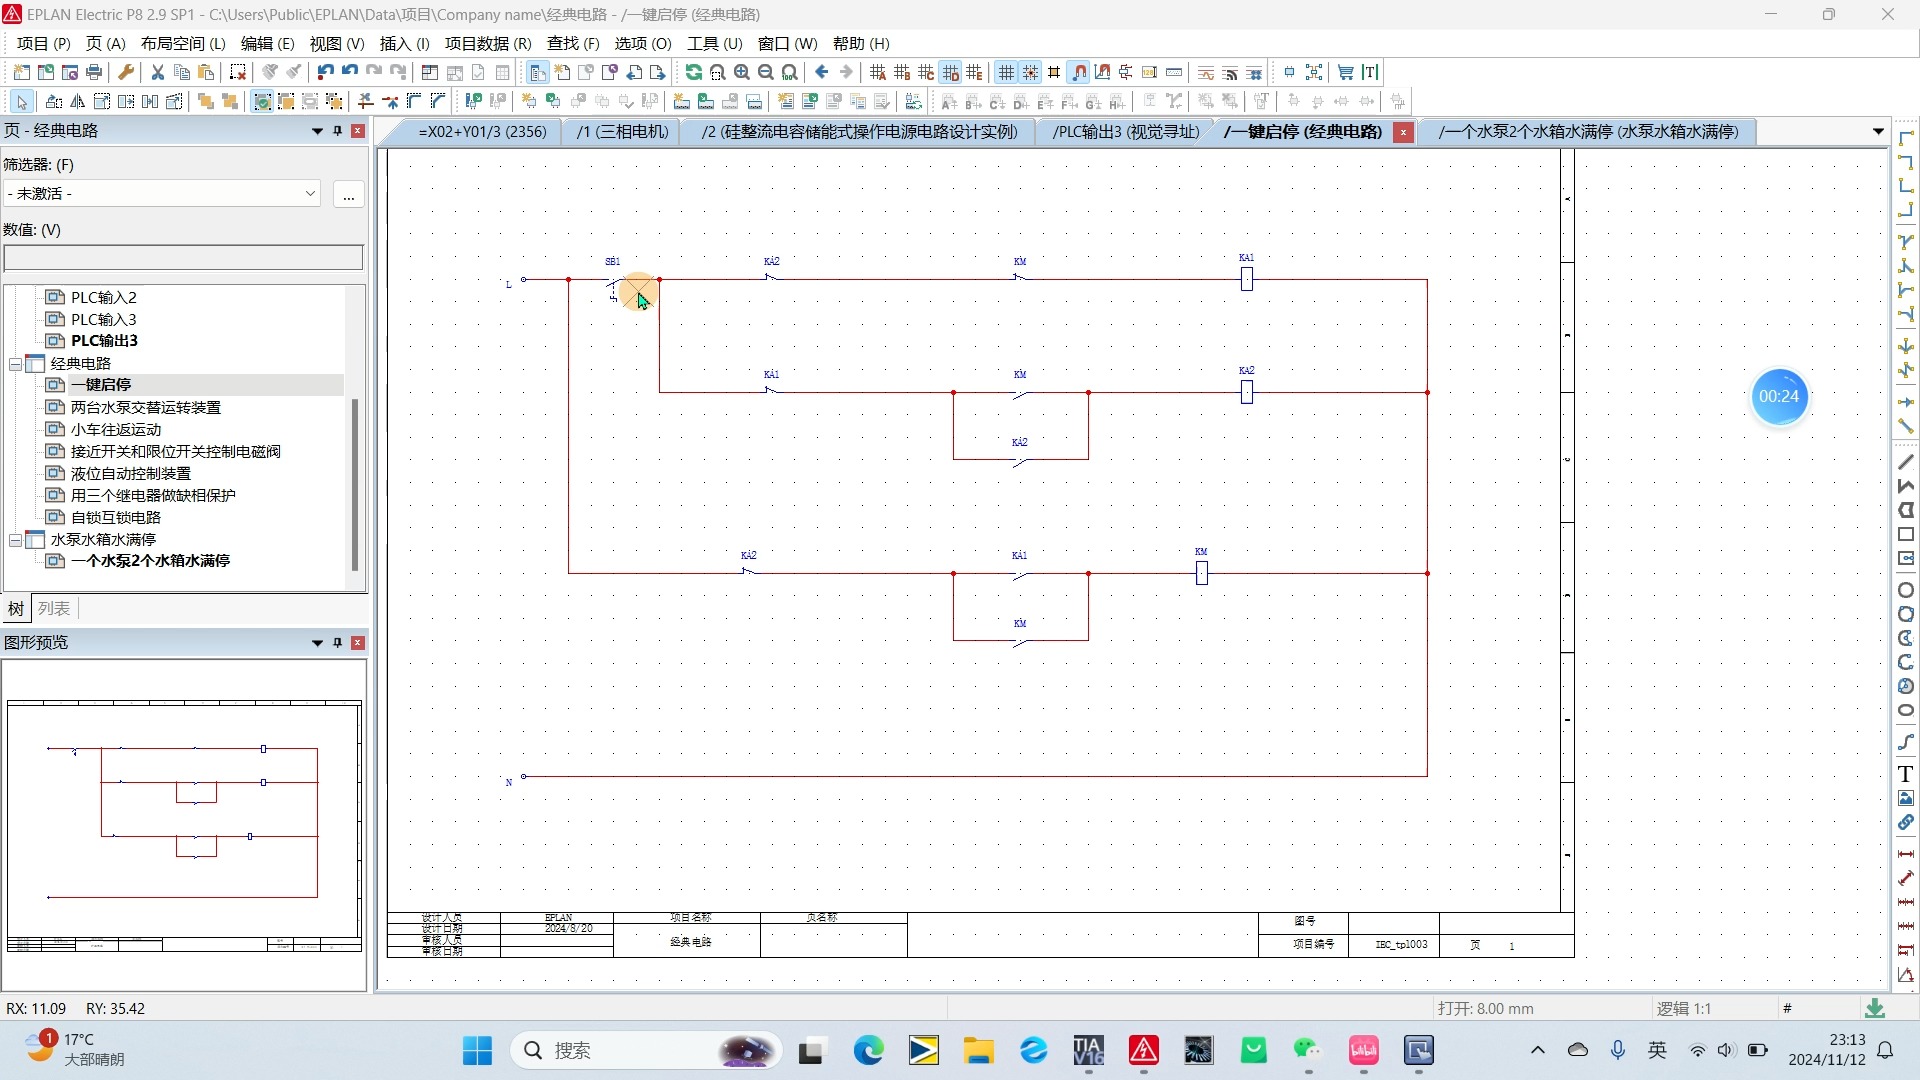Click the wrench settings icon

pyautogui.click(x=126, y=72)
